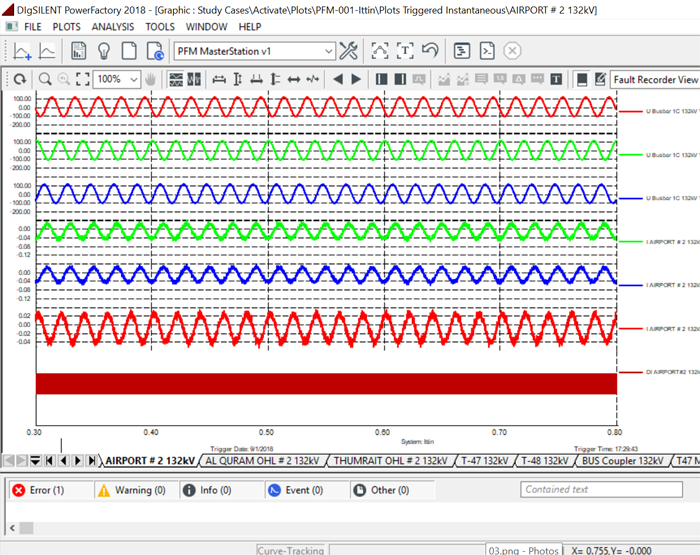Click the dark red DI AIRPORT signal bar
Screen dimensions: 700x555
(x=325, y=383)
